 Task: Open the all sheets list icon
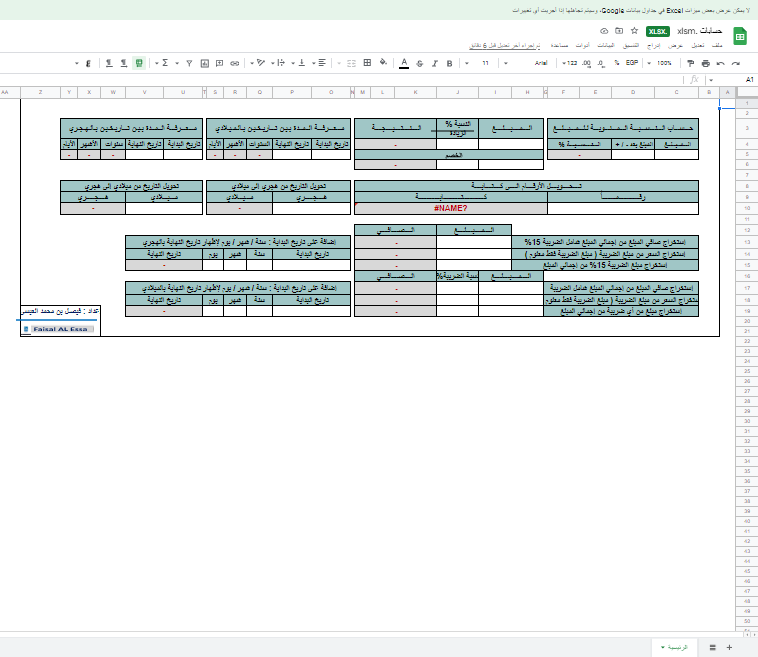tap(711, 647)
